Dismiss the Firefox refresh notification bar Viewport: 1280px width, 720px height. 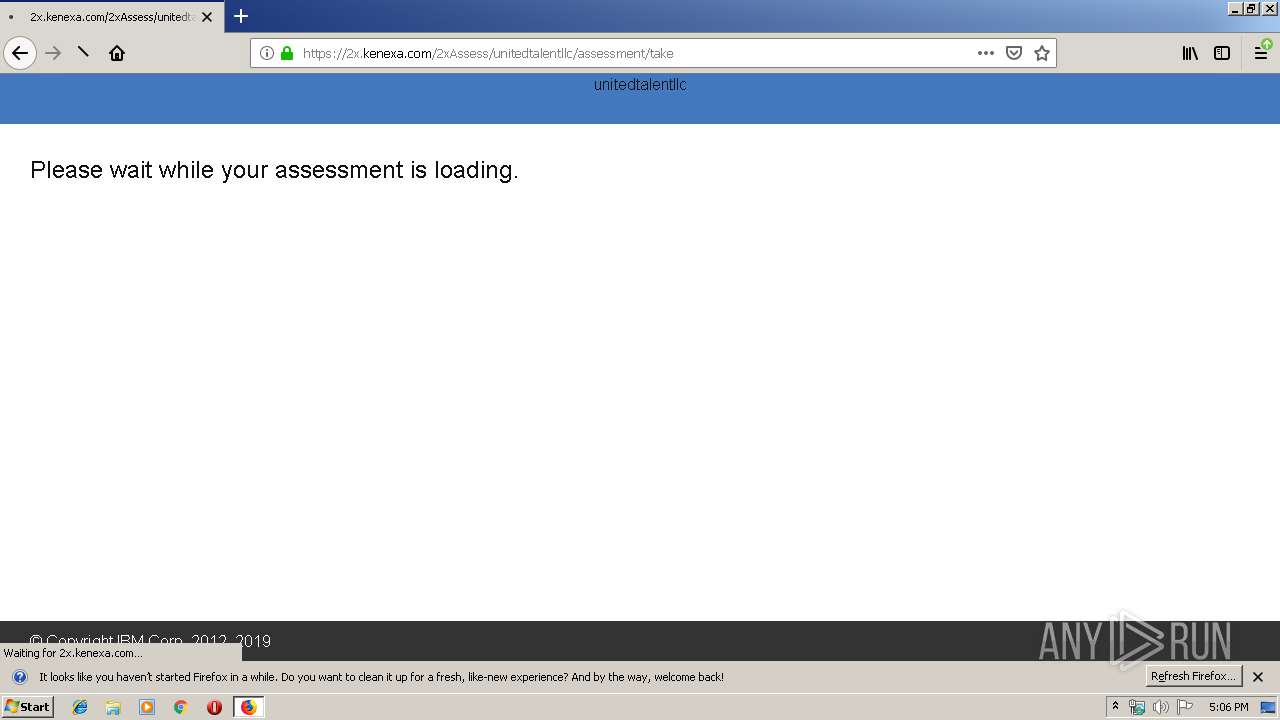click(x=1258, y=677)
